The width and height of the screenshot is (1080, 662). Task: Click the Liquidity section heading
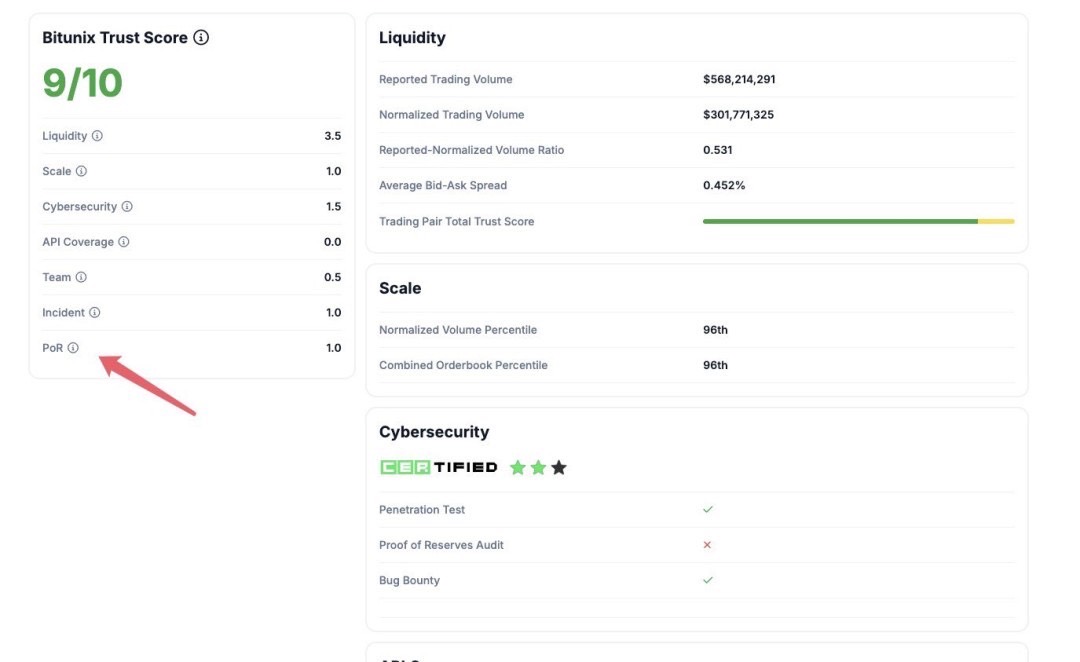click(x=412, y=37)
